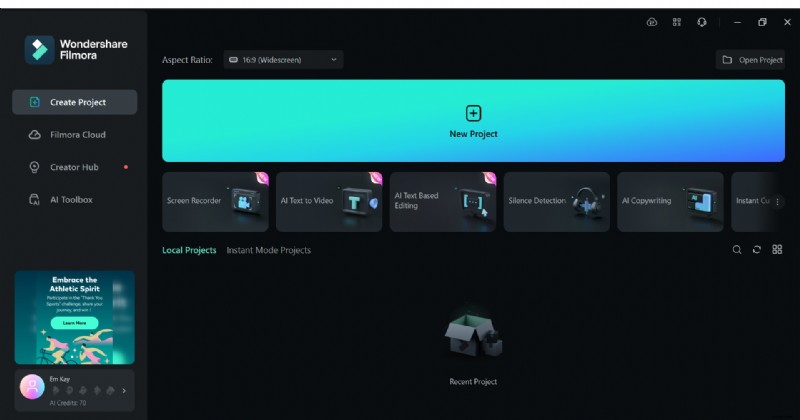Click the cloud download icon in title bar
The height and width of the screenshot is (420, 800).
click(x=652, y=22)
